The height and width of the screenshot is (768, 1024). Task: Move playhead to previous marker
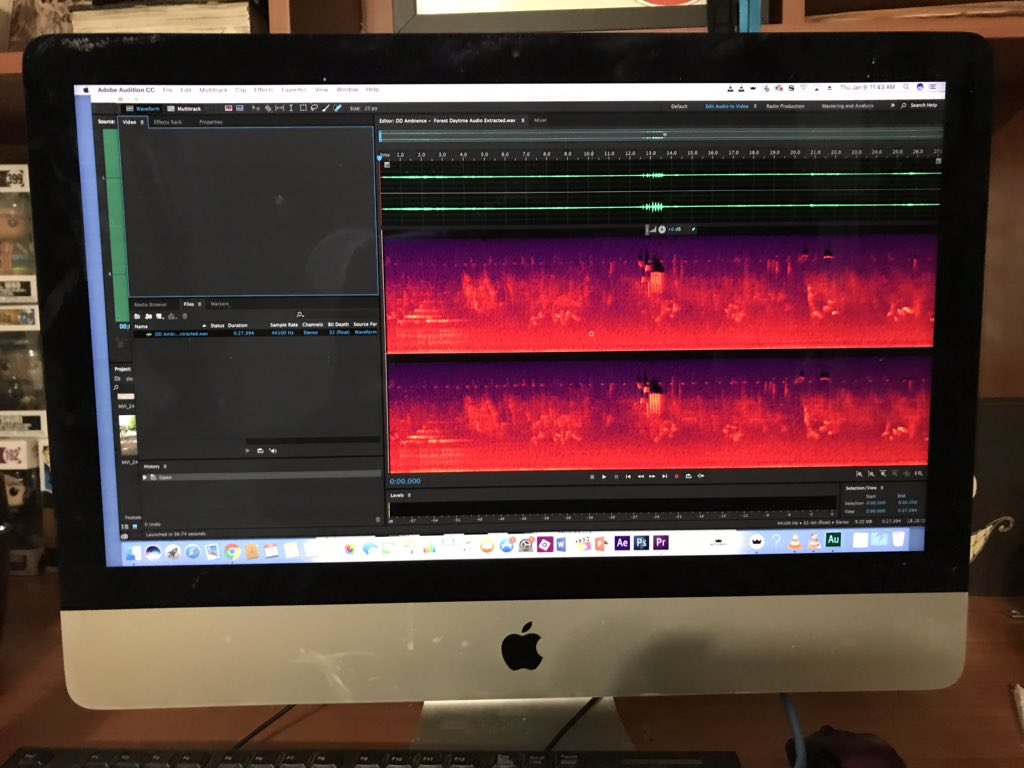[x=628, y=477]
